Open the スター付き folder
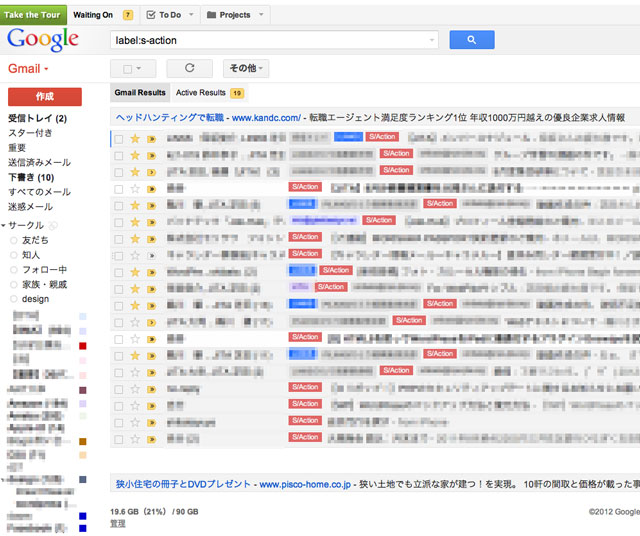 (x=30, y=133)
